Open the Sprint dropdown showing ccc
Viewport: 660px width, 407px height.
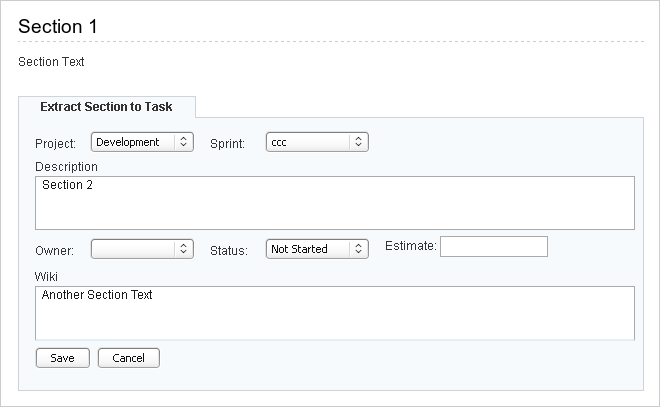point(317,142)
